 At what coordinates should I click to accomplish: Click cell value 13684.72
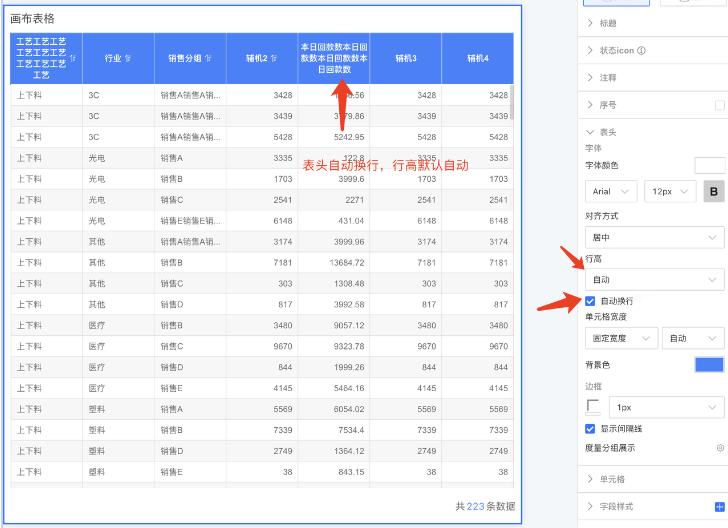point(347,262)
